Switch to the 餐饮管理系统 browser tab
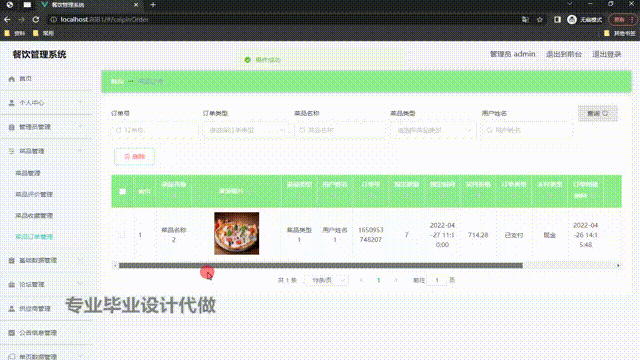Viewport: 640px width, 360px height. coord(90,5)
